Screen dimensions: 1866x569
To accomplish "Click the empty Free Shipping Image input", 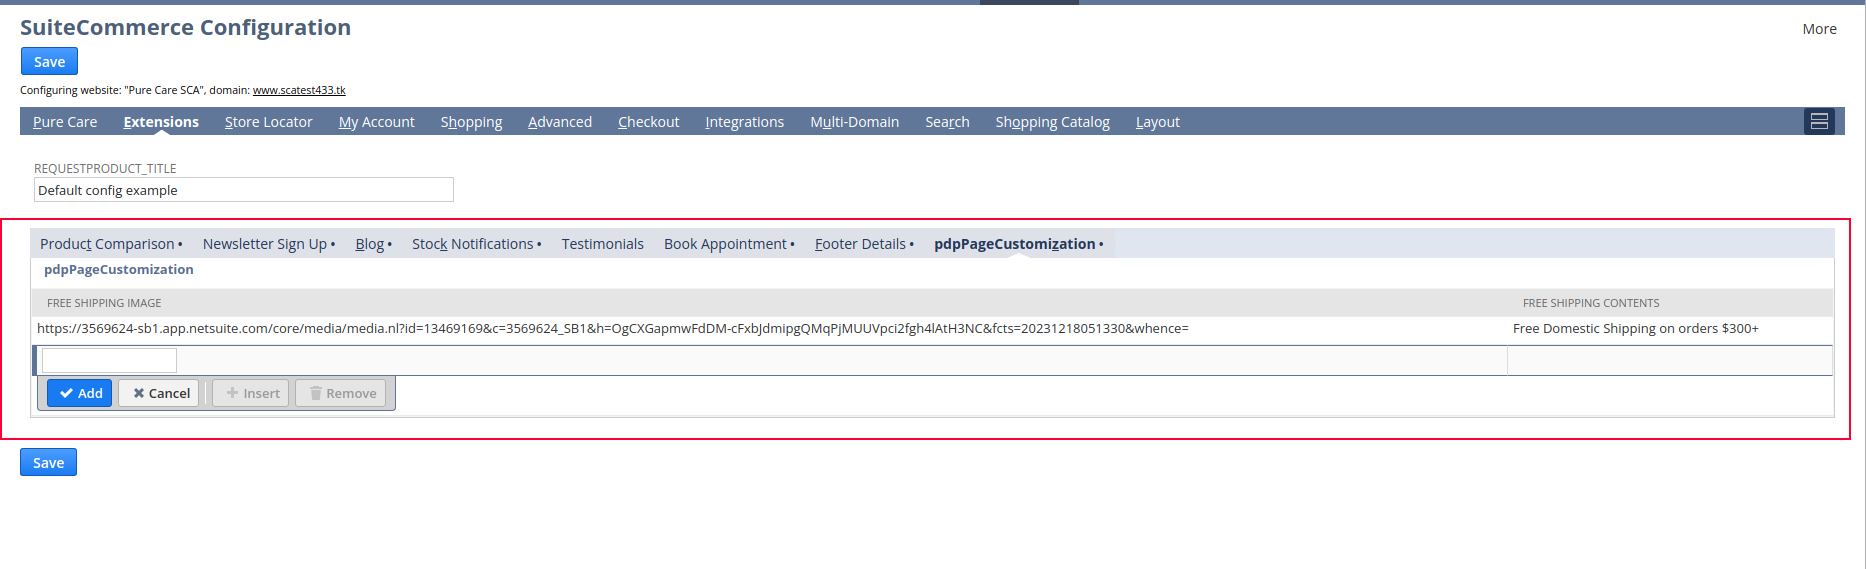I will 109,360.
